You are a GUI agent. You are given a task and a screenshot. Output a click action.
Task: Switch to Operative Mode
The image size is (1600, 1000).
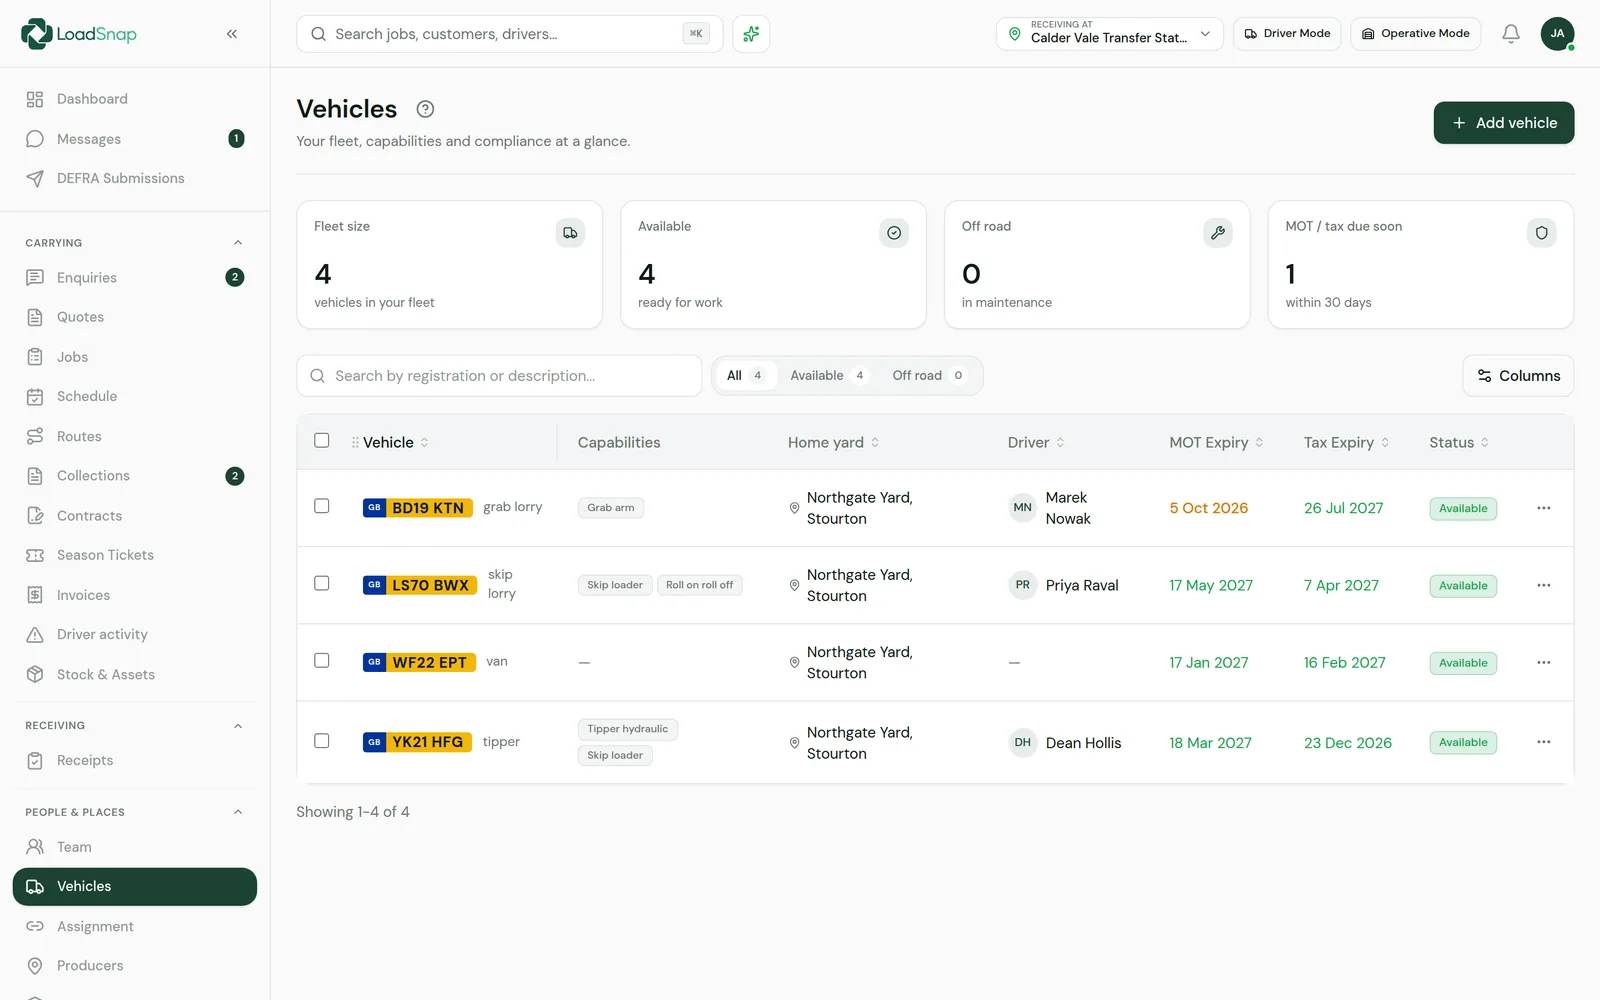pyautogui.click(x=1415, y=34)
